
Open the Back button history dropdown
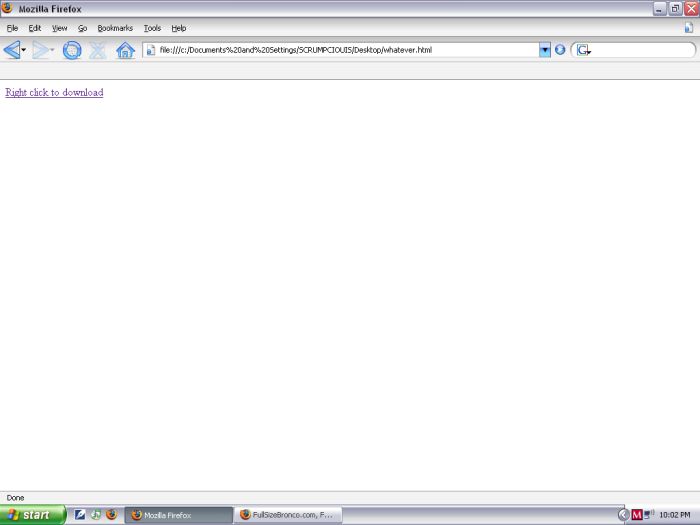[x=24, y=50]
